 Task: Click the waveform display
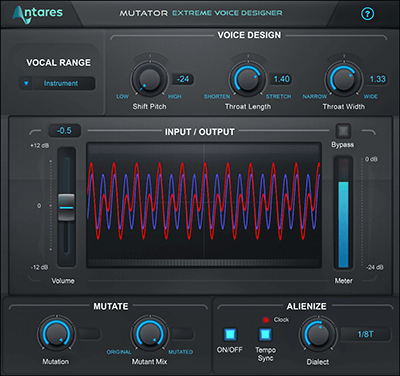coord(204,206)
